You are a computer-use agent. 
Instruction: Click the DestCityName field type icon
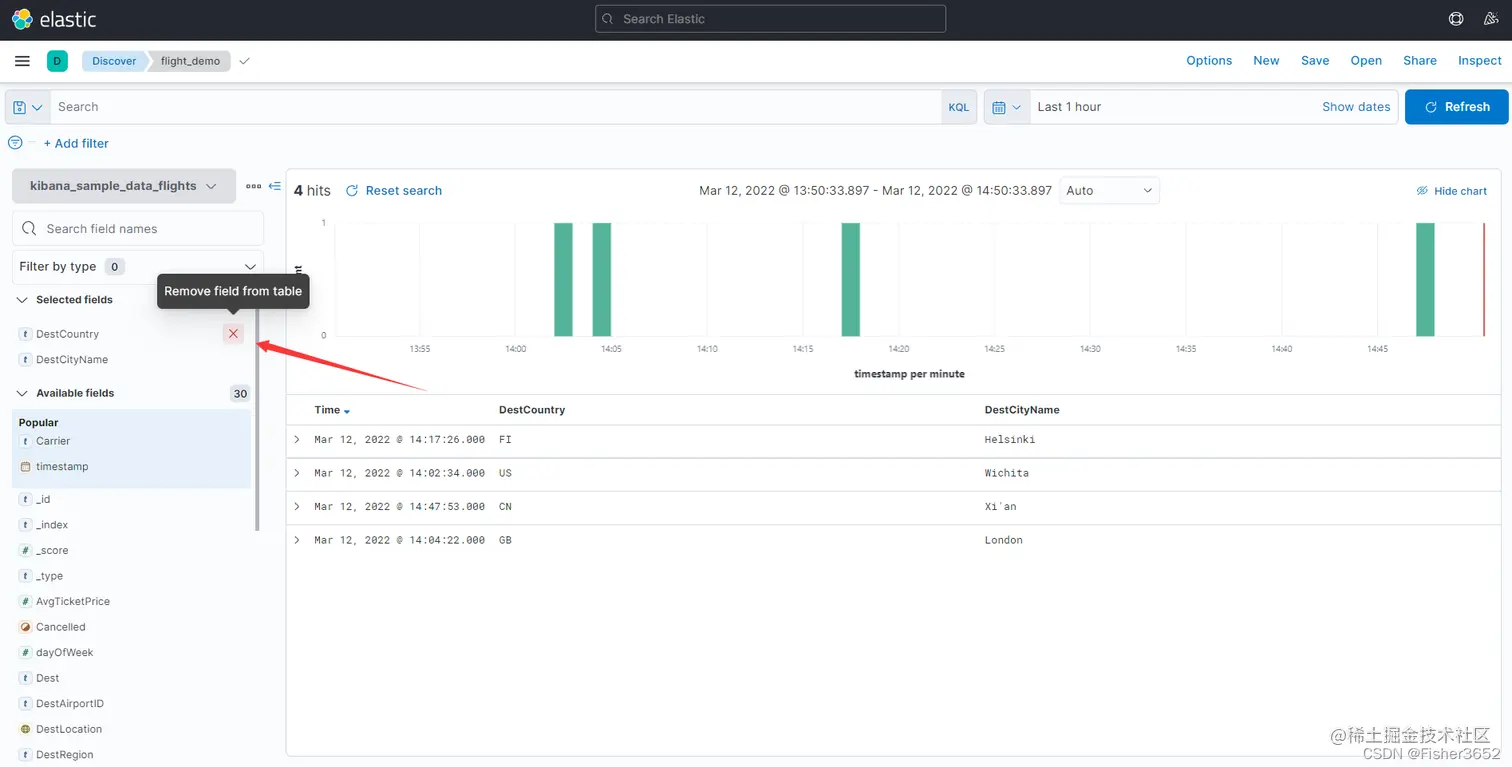pos(25,360)
